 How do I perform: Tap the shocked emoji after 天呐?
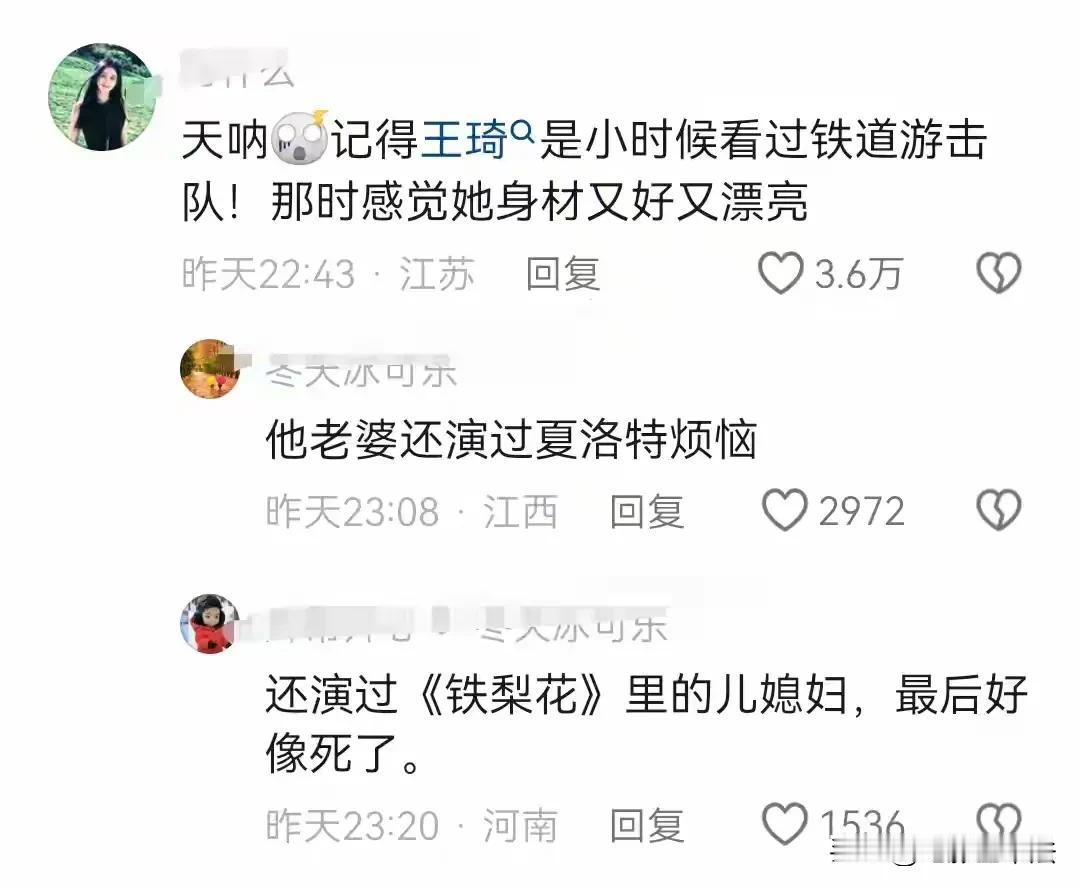(300, 138)
